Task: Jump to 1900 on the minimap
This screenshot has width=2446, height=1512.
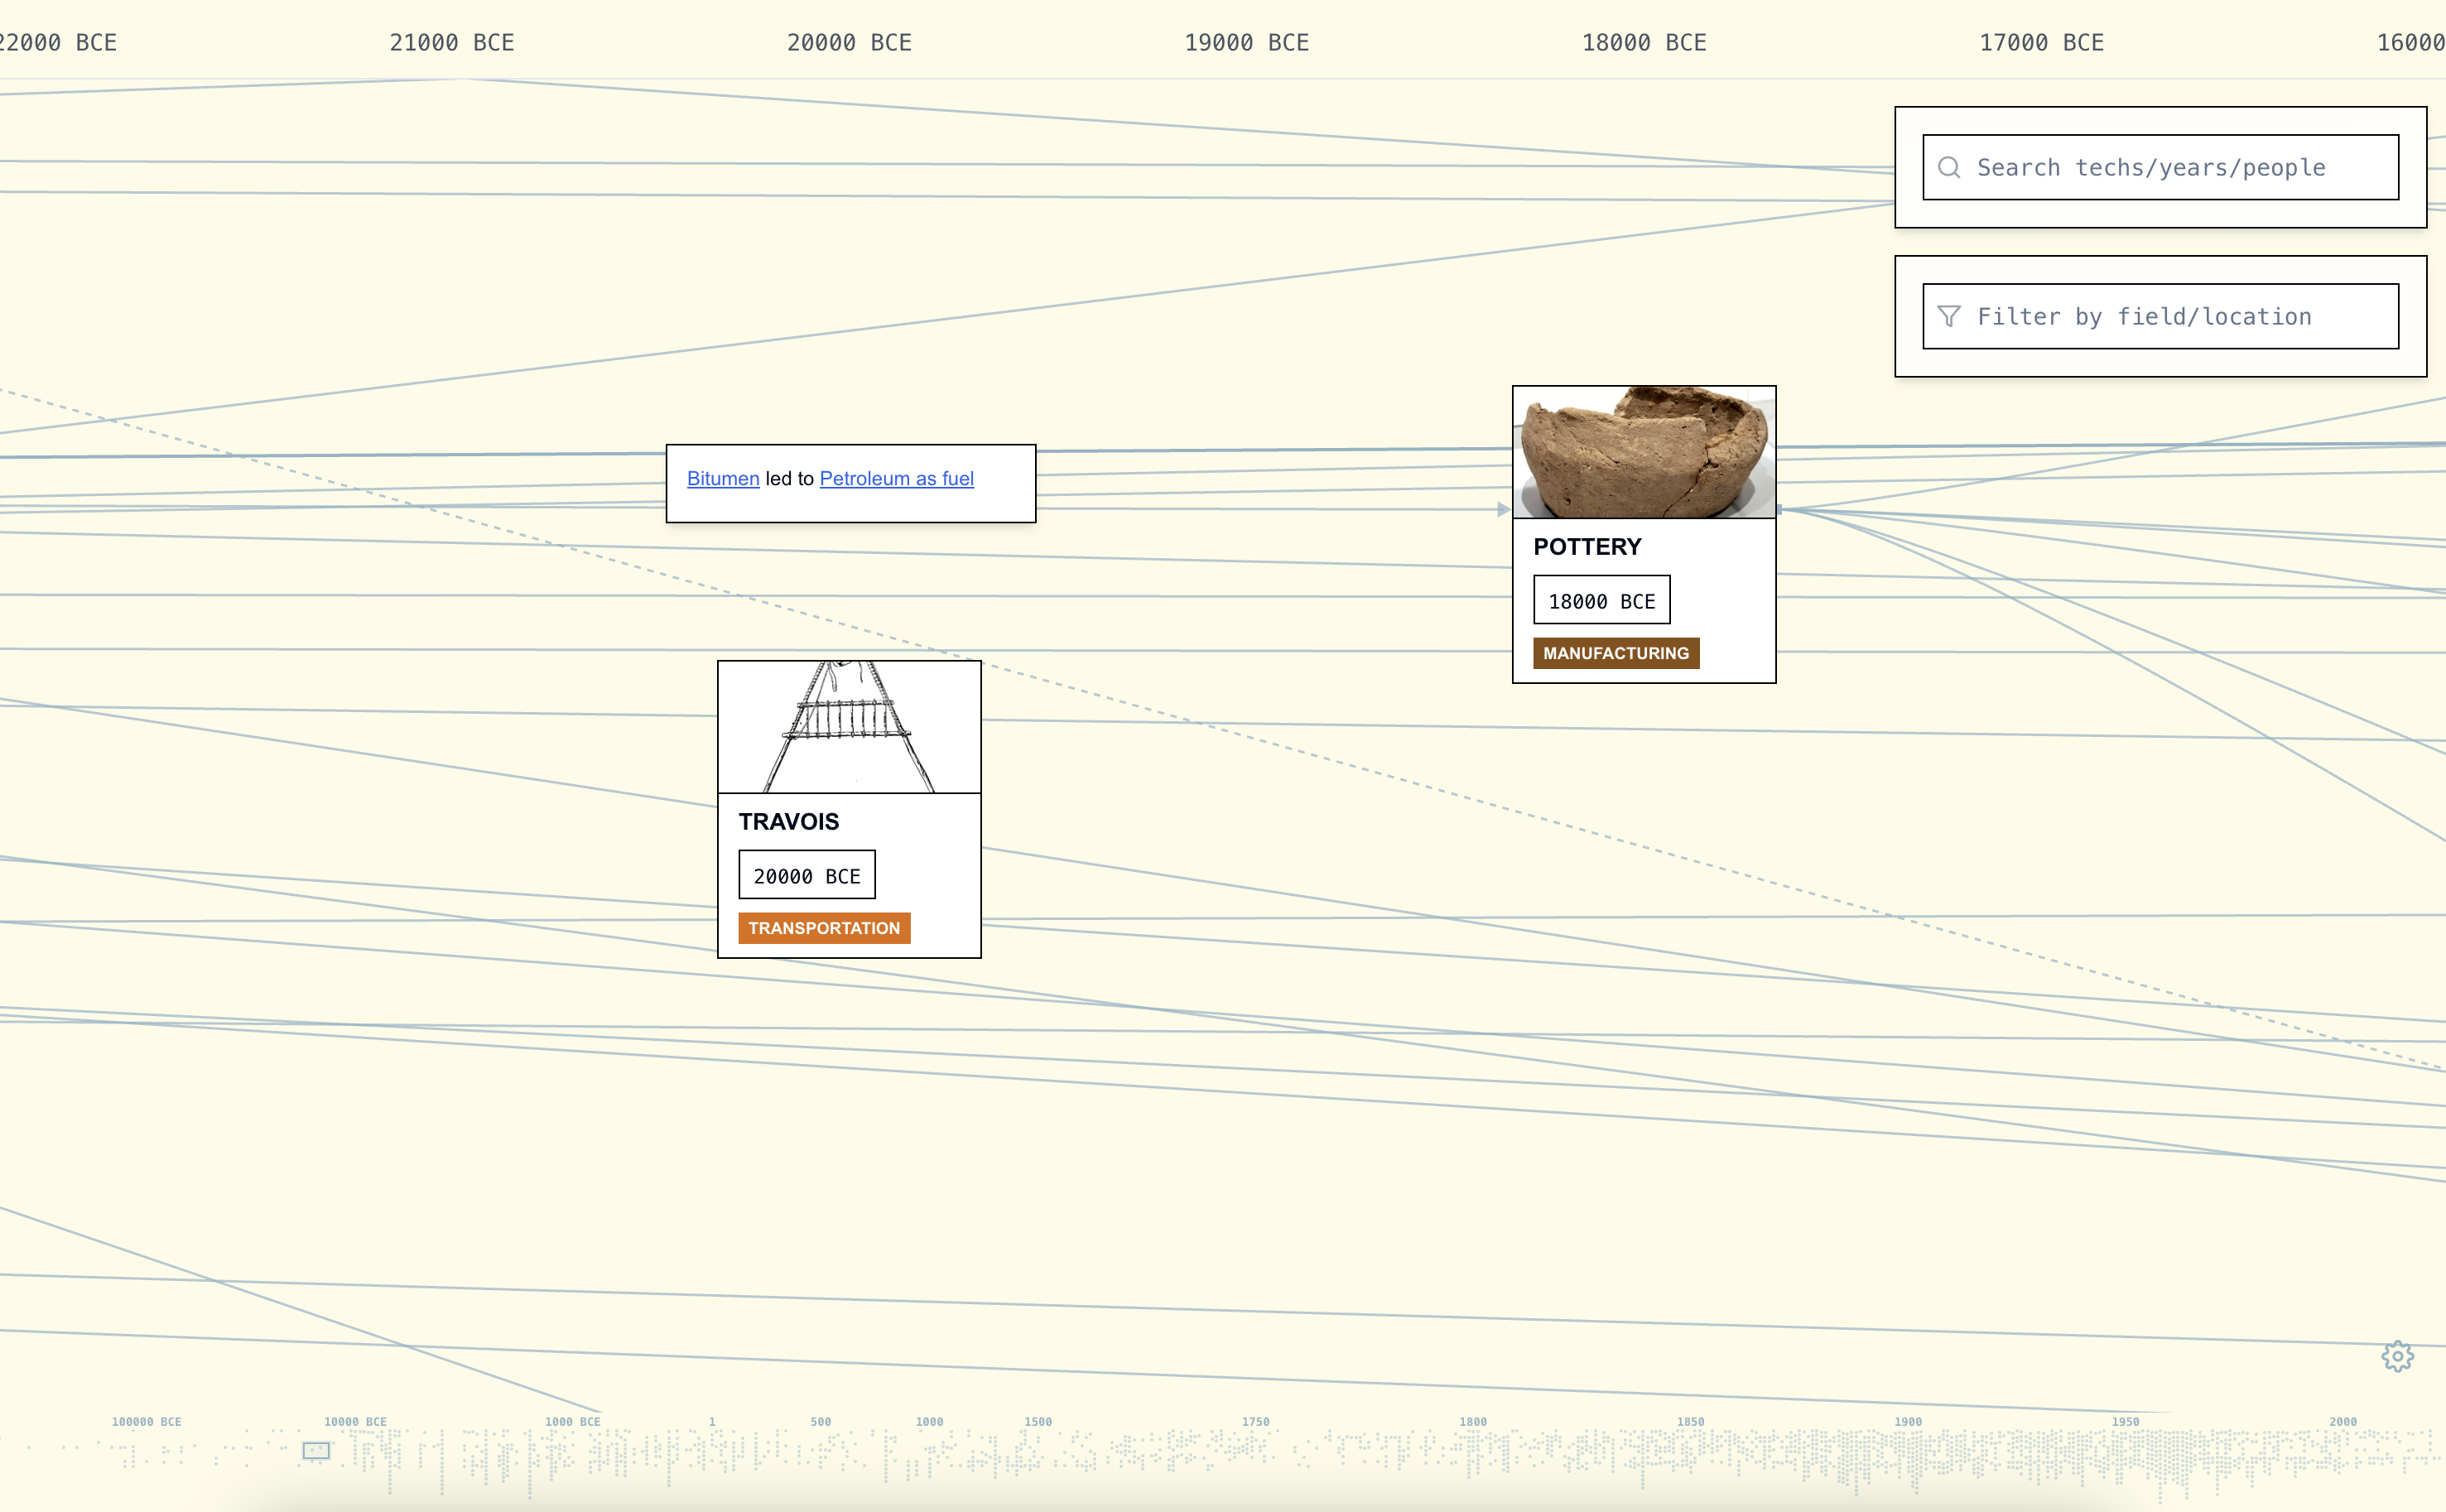Action: click(1907, 1421)
